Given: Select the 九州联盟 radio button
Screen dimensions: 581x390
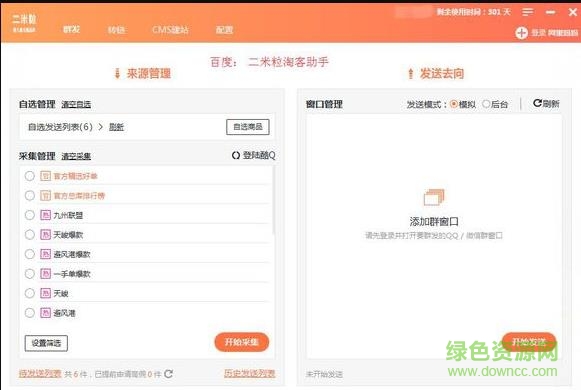Looking at the screenshot, I should pos(30,215).
